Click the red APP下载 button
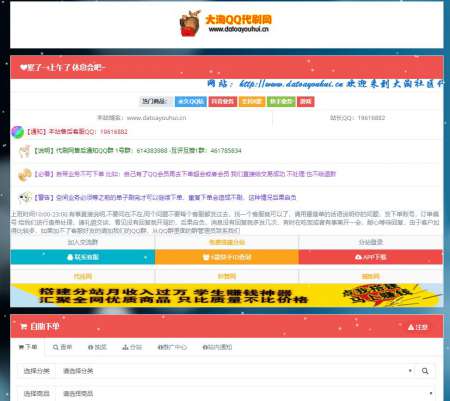Screen dimensions: 450x401 tap(371, 257)
